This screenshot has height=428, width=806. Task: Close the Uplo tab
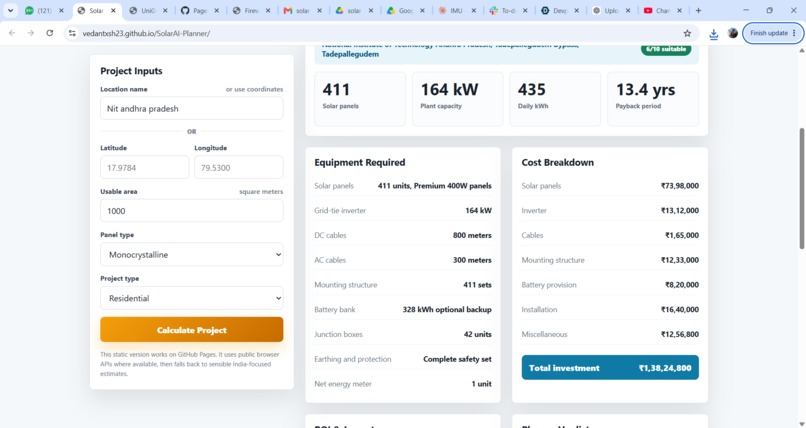(x=628, y=10)
